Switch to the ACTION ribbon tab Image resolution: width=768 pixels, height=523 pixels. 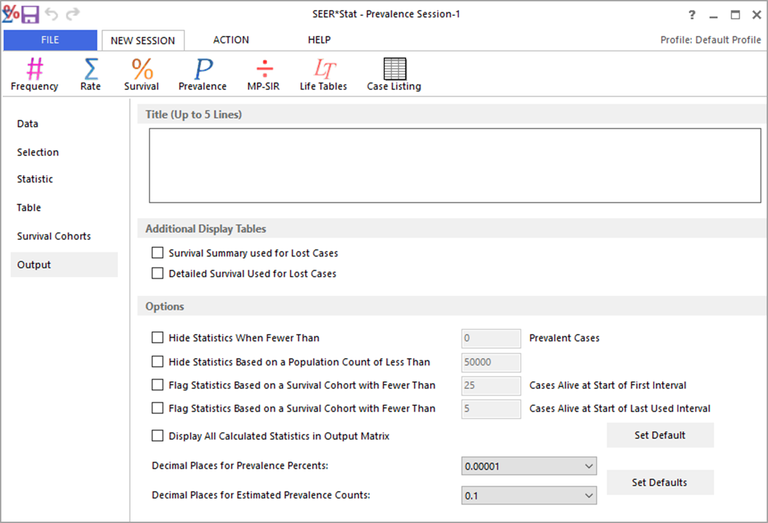tap(231, 40)
